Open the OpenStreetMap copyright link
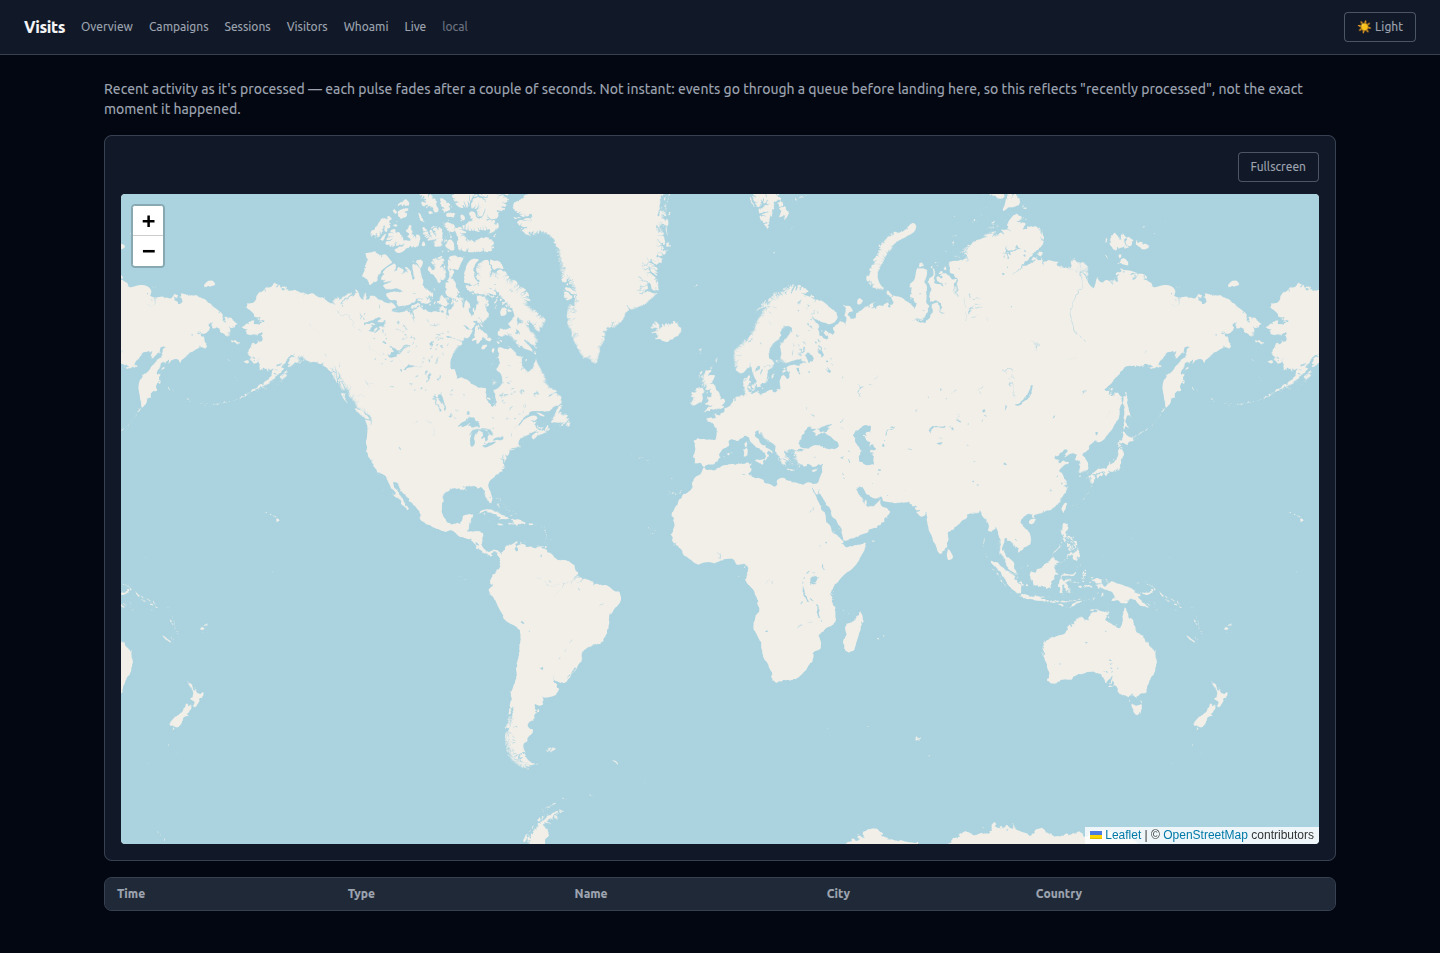Screen dimensions: 1440x953 pos(1205,835)
